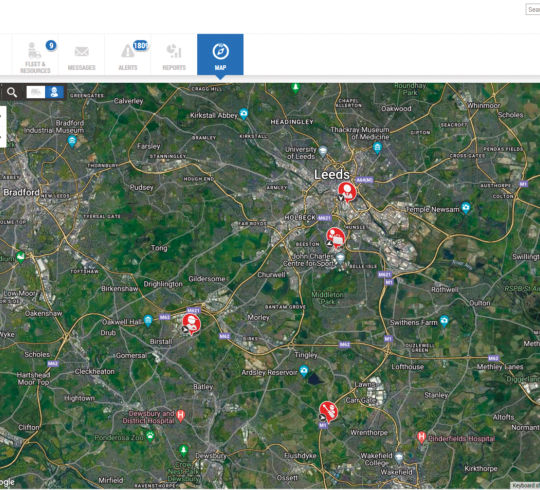Viewport: 540px width, 490px height.
Task: Click the Tingley label
Action: click(306, 355)
